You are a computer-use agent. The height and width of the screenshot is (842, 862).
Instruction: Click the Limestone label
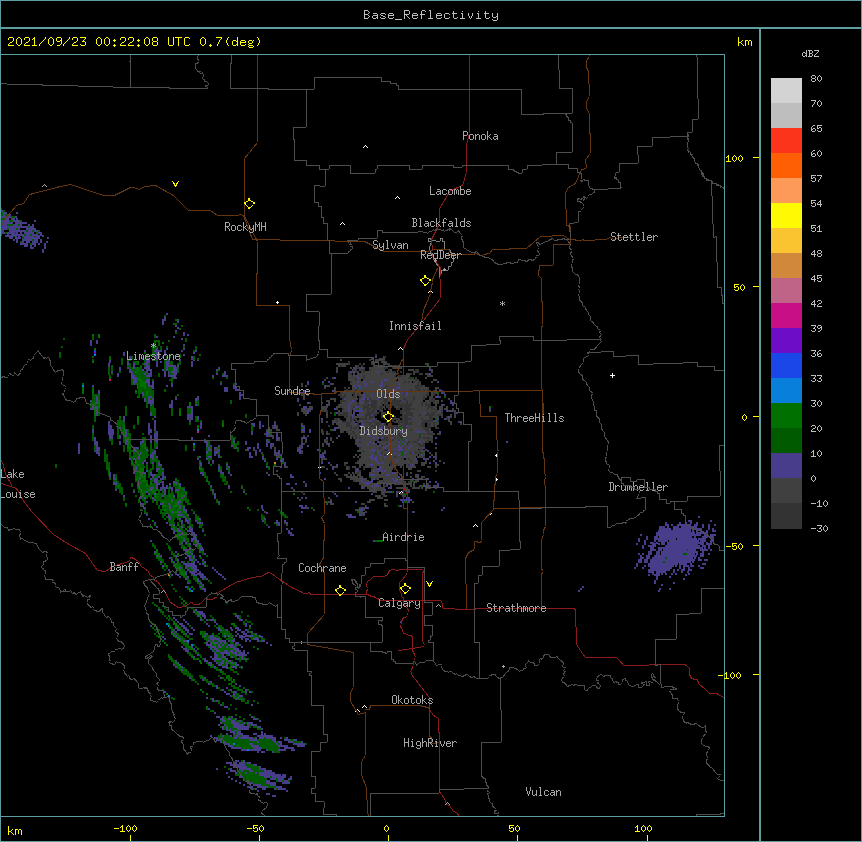tap(153, 356)
